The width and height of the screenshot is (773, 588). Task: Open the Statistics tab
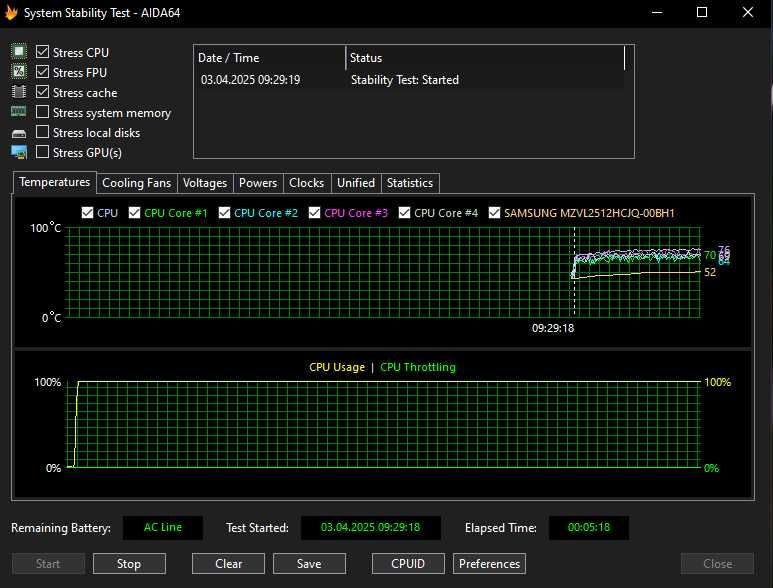[x=410, y=183]
